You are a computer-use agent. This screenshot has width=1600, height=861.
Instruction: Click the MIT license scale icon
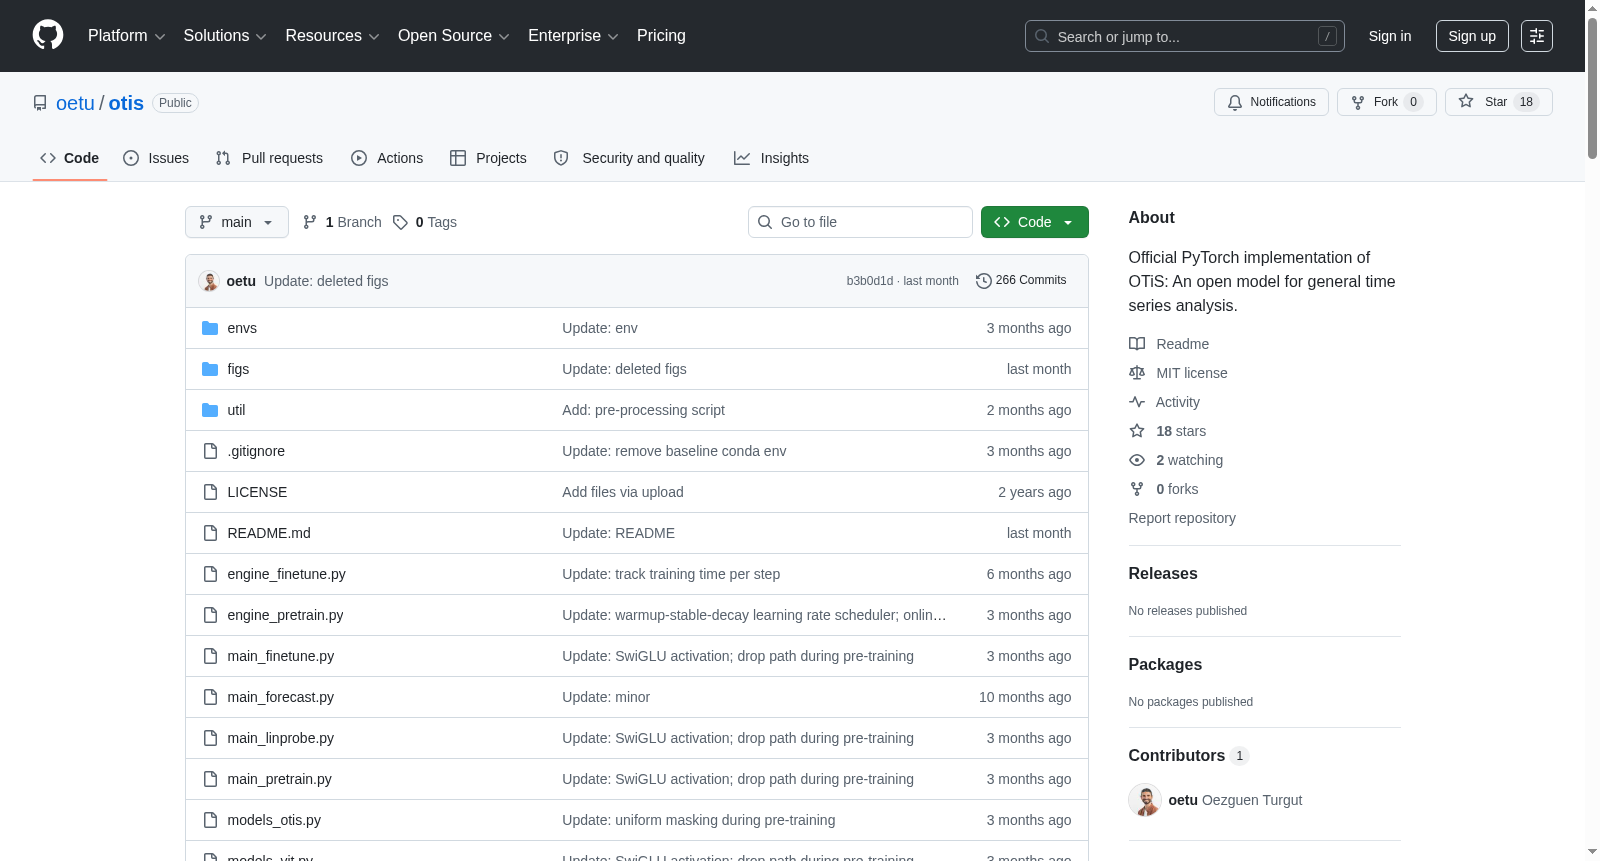pyautogui.click(x=1137, y=373)
